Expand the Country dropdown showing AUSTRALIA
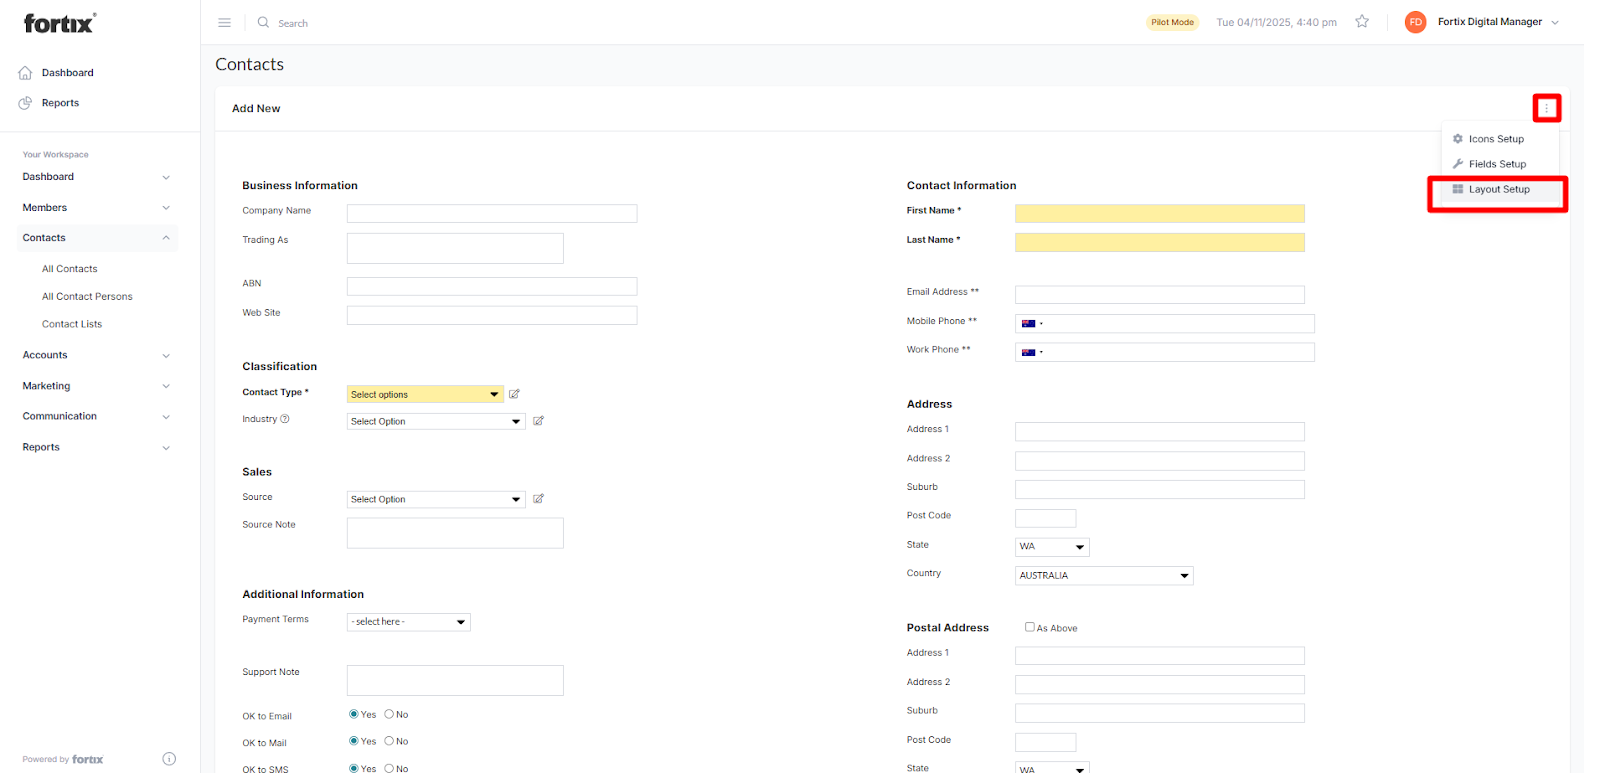Screen dimensions: 1600x773 (x=1103, y=576)
